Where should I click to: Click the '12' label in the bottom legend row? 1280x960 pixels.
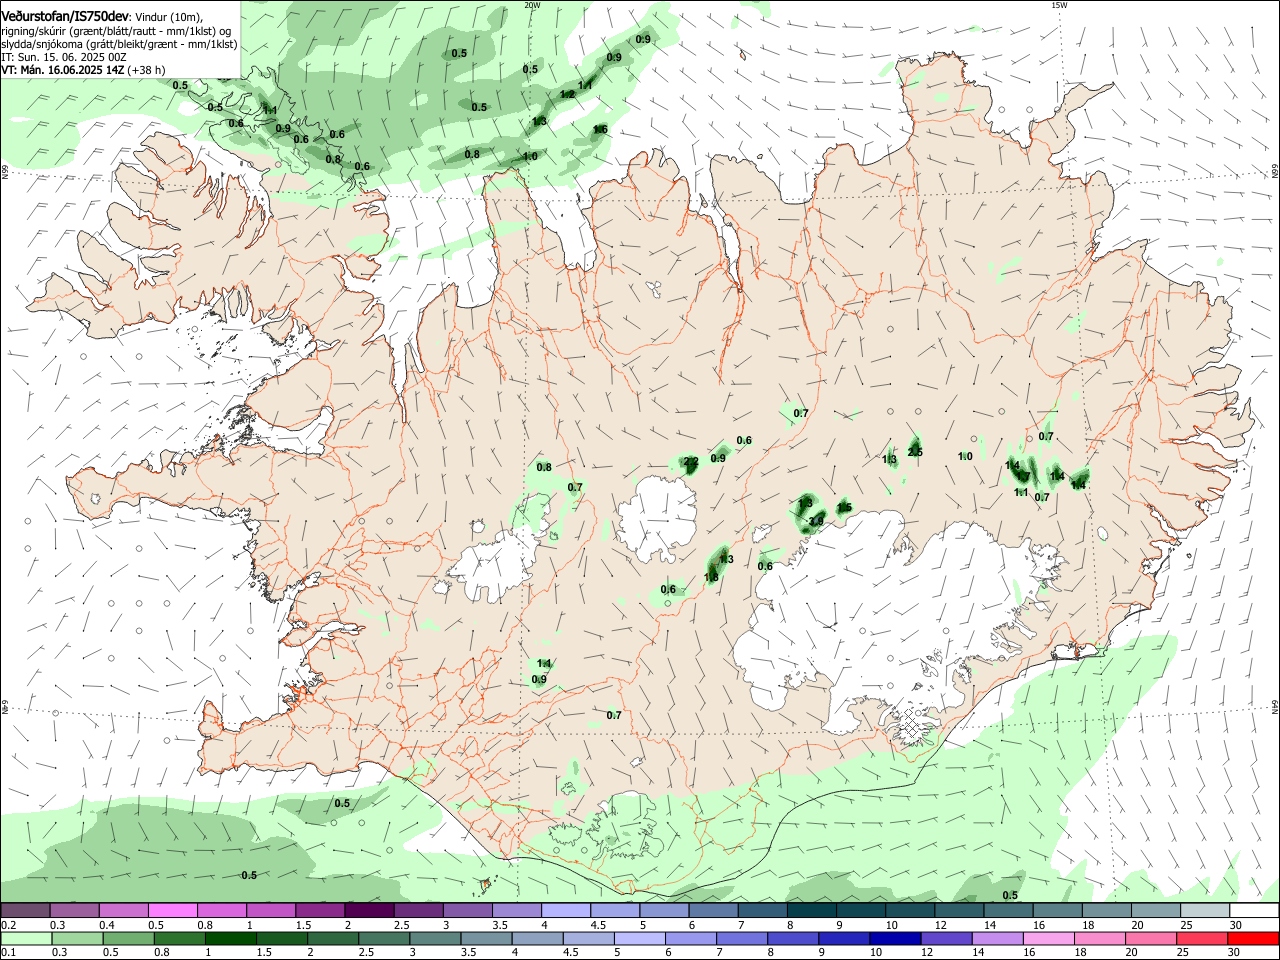927,953
